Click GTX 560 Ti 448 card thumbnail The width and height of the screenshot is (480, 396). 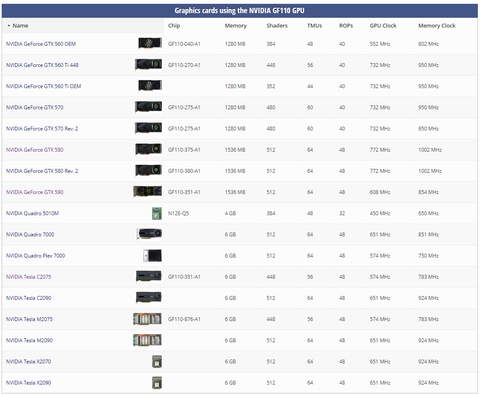click(x=148, y=64)
